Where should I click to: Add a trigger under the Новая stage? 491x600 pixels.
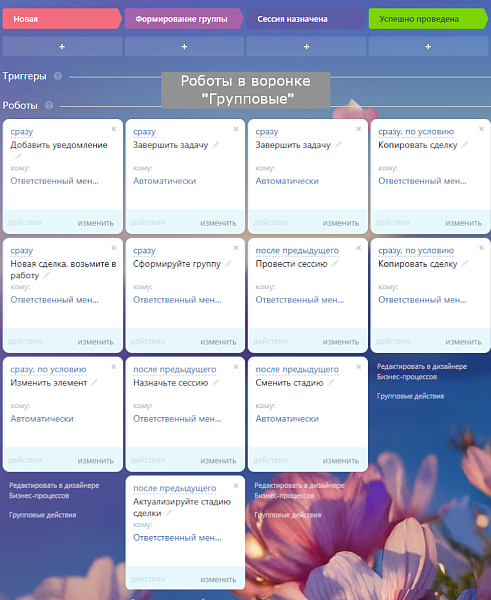62,47
